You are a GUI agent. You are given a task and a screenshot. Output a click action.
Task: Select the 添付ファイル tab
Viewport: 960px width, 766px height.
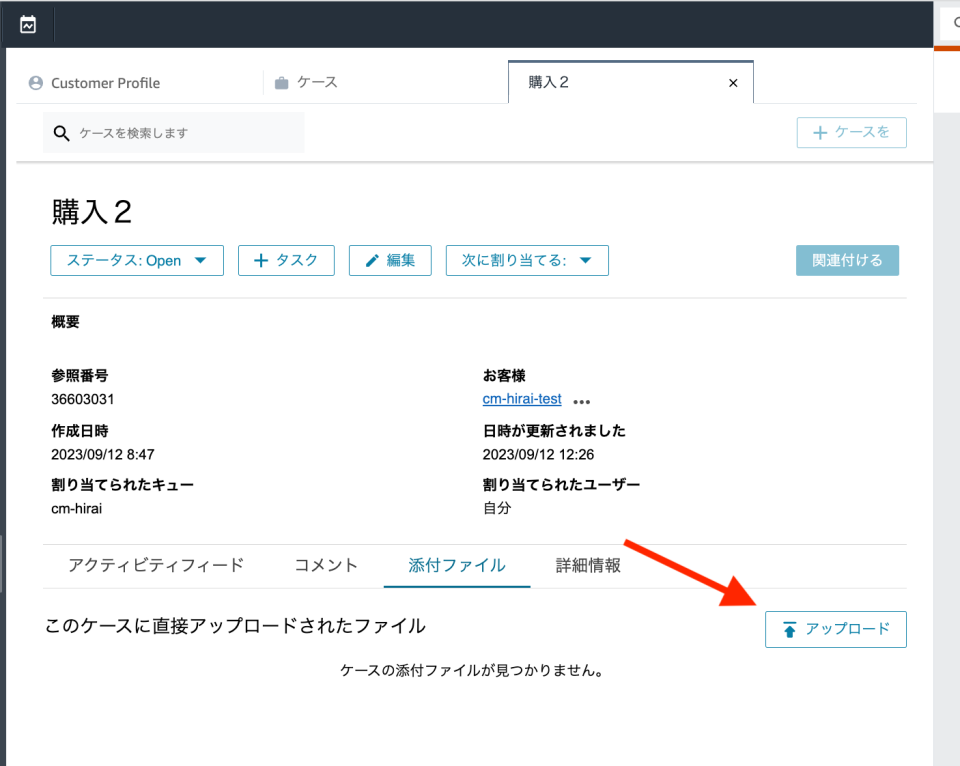coord(457,565)
